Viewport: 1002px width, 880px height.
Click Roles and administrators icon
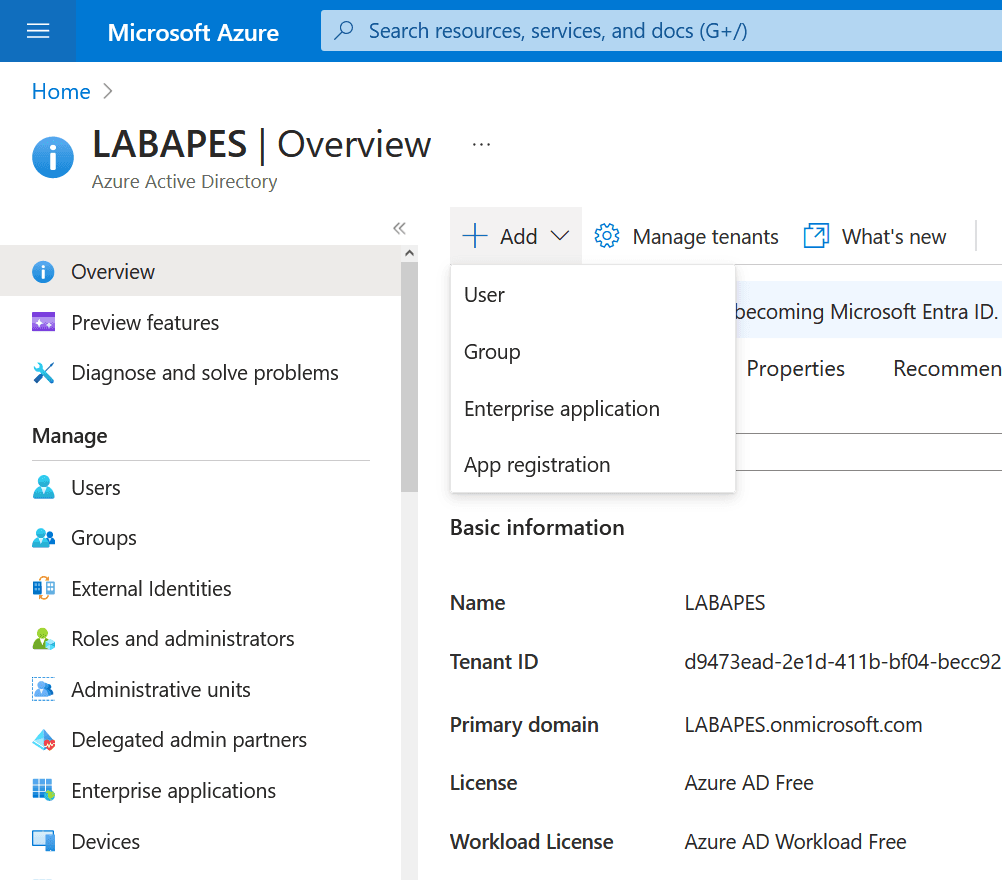click(x=44, y=639)
